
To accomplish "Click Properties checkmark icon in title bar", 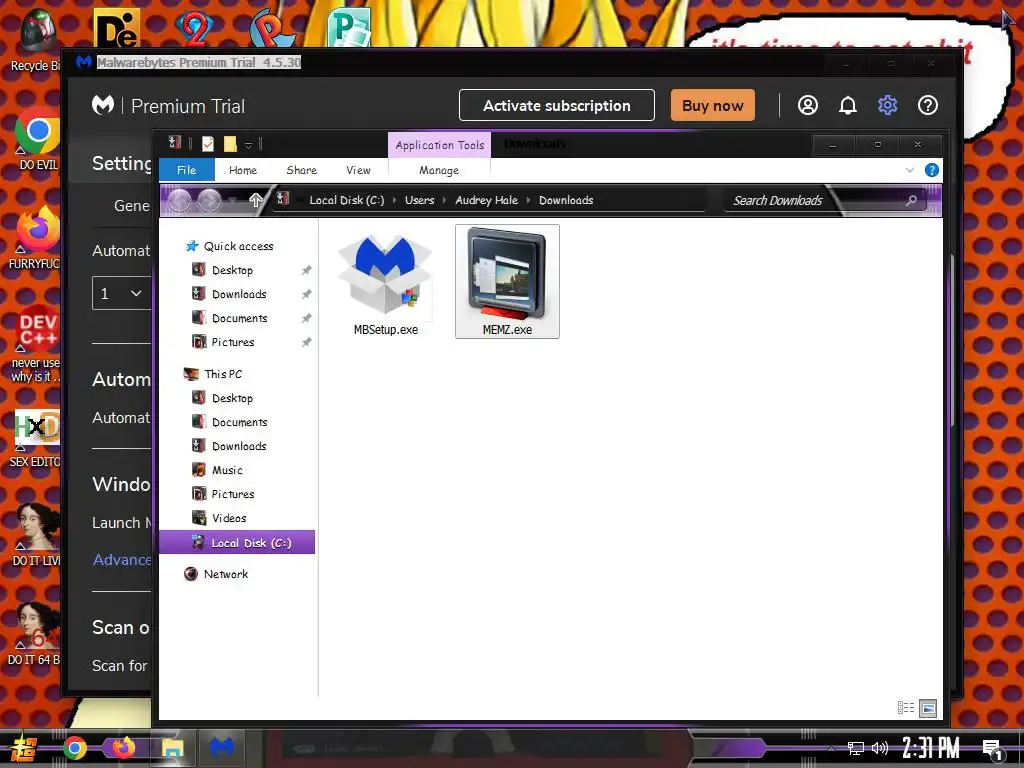I will [x=208, y=144].
